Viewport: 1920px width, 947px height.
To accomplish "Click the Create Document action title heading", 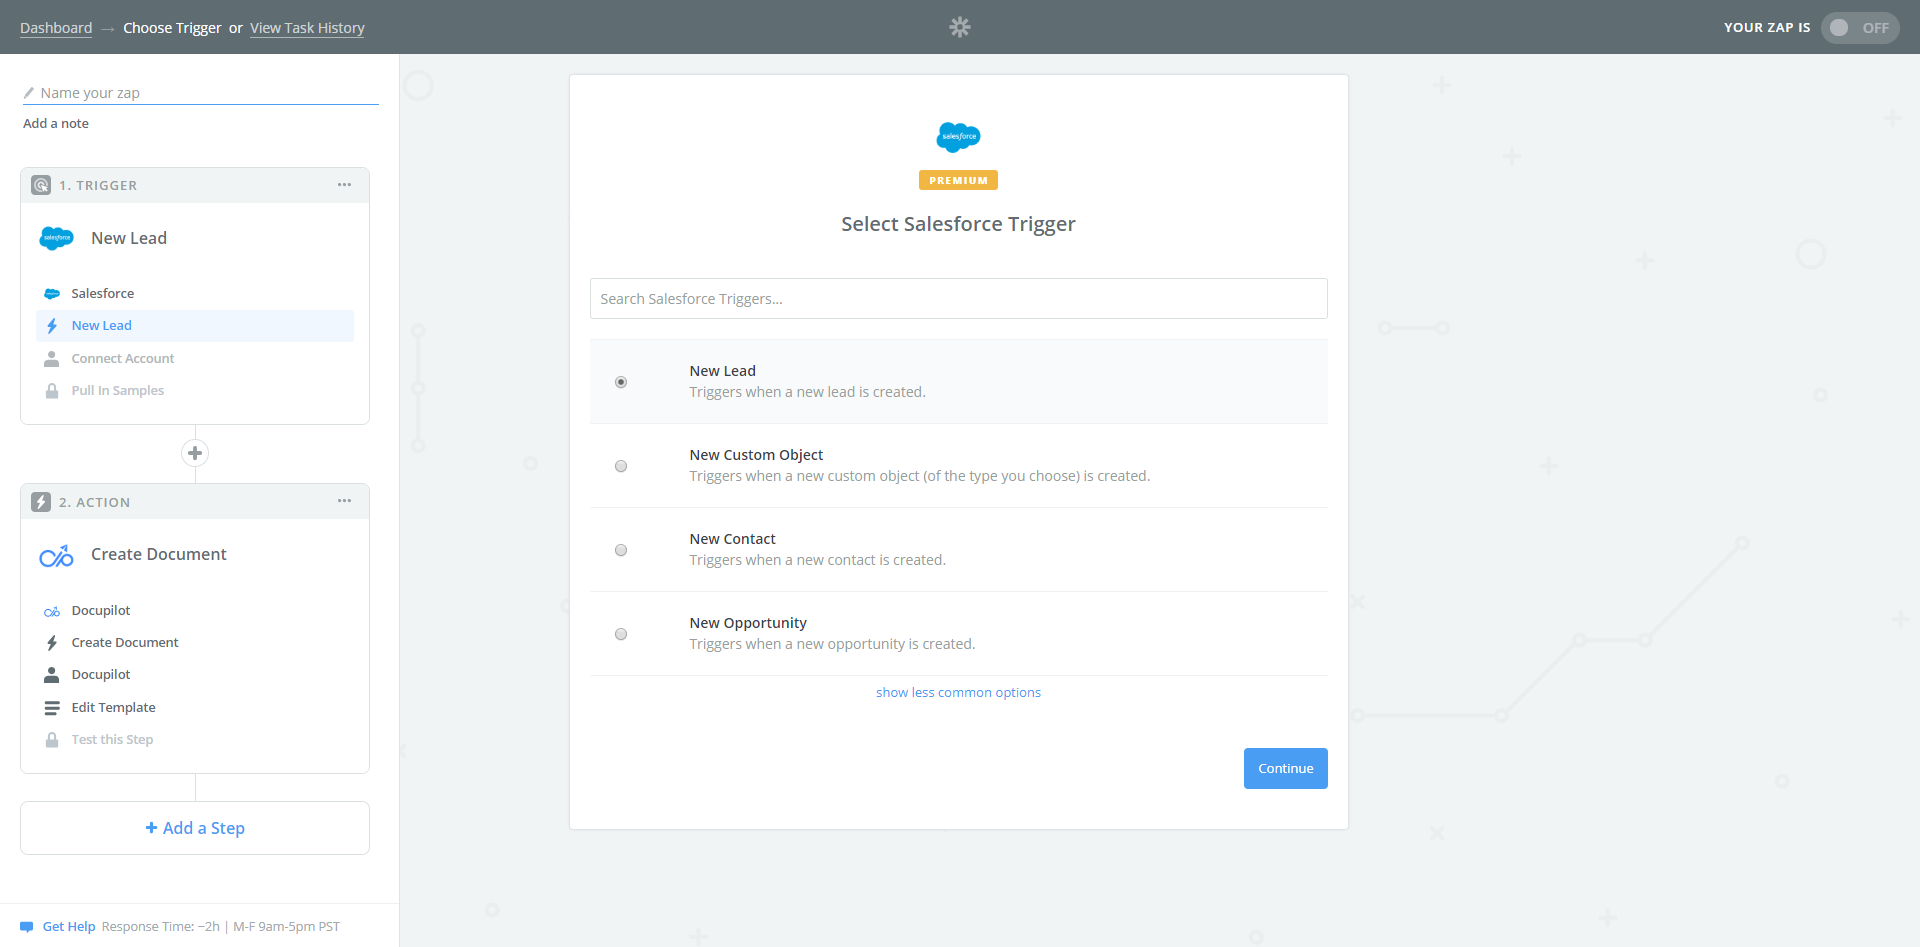I will (x=159, y=554).
